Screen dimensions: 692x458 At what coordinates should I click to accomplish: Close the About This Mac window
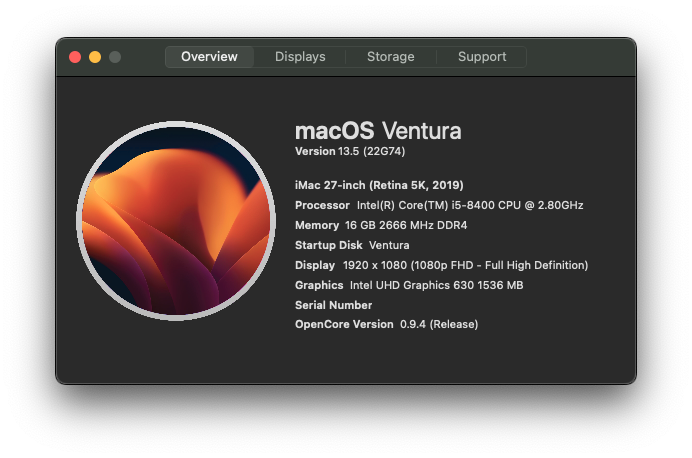(75, 57)
